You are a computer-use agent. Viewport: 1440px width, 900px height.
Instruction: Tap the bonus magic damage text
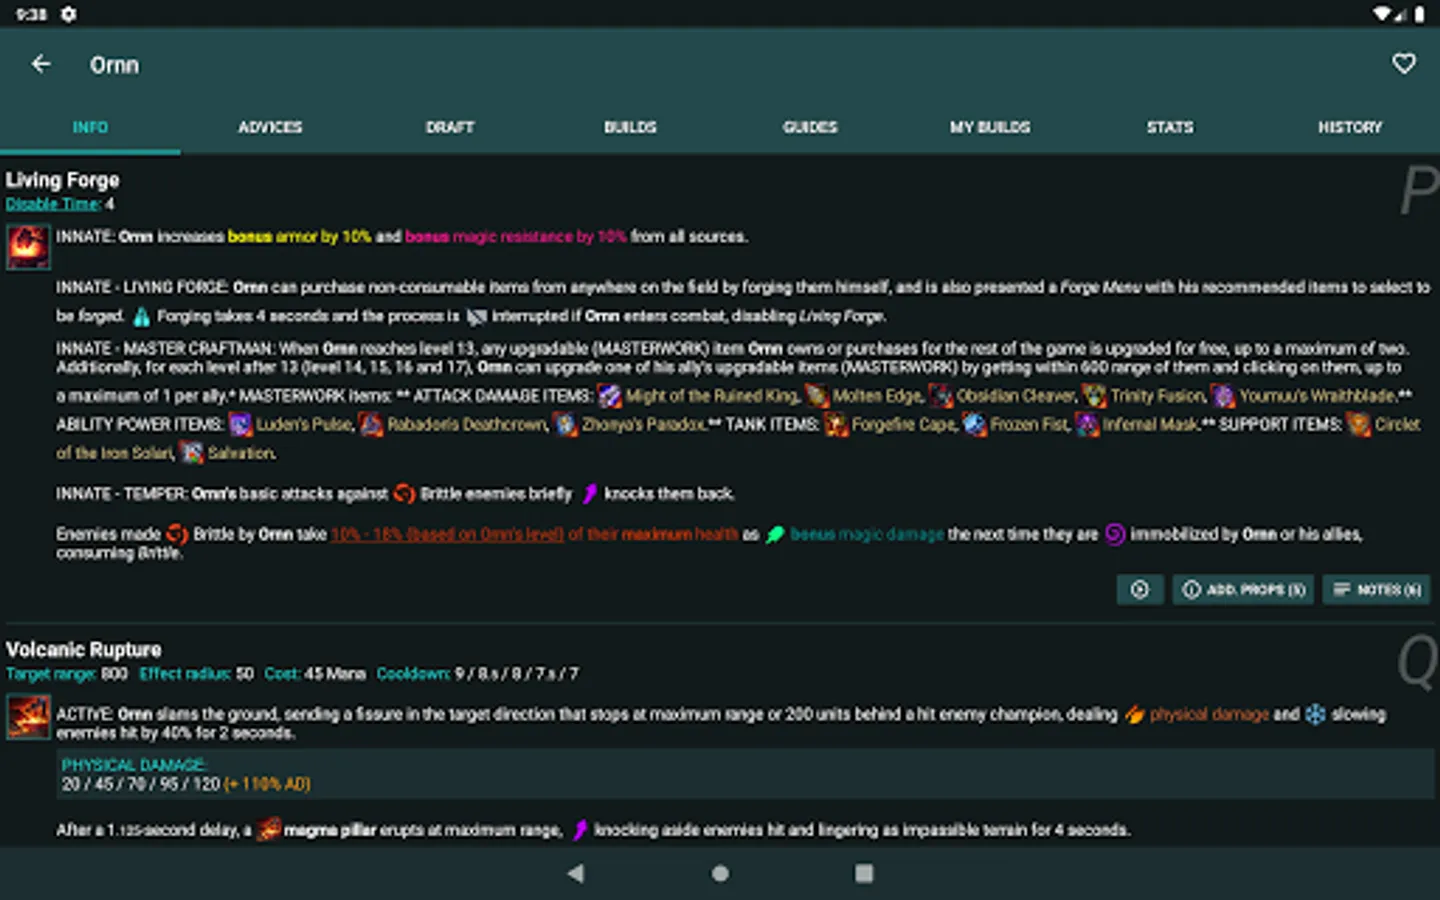click(x=867, y=534)
